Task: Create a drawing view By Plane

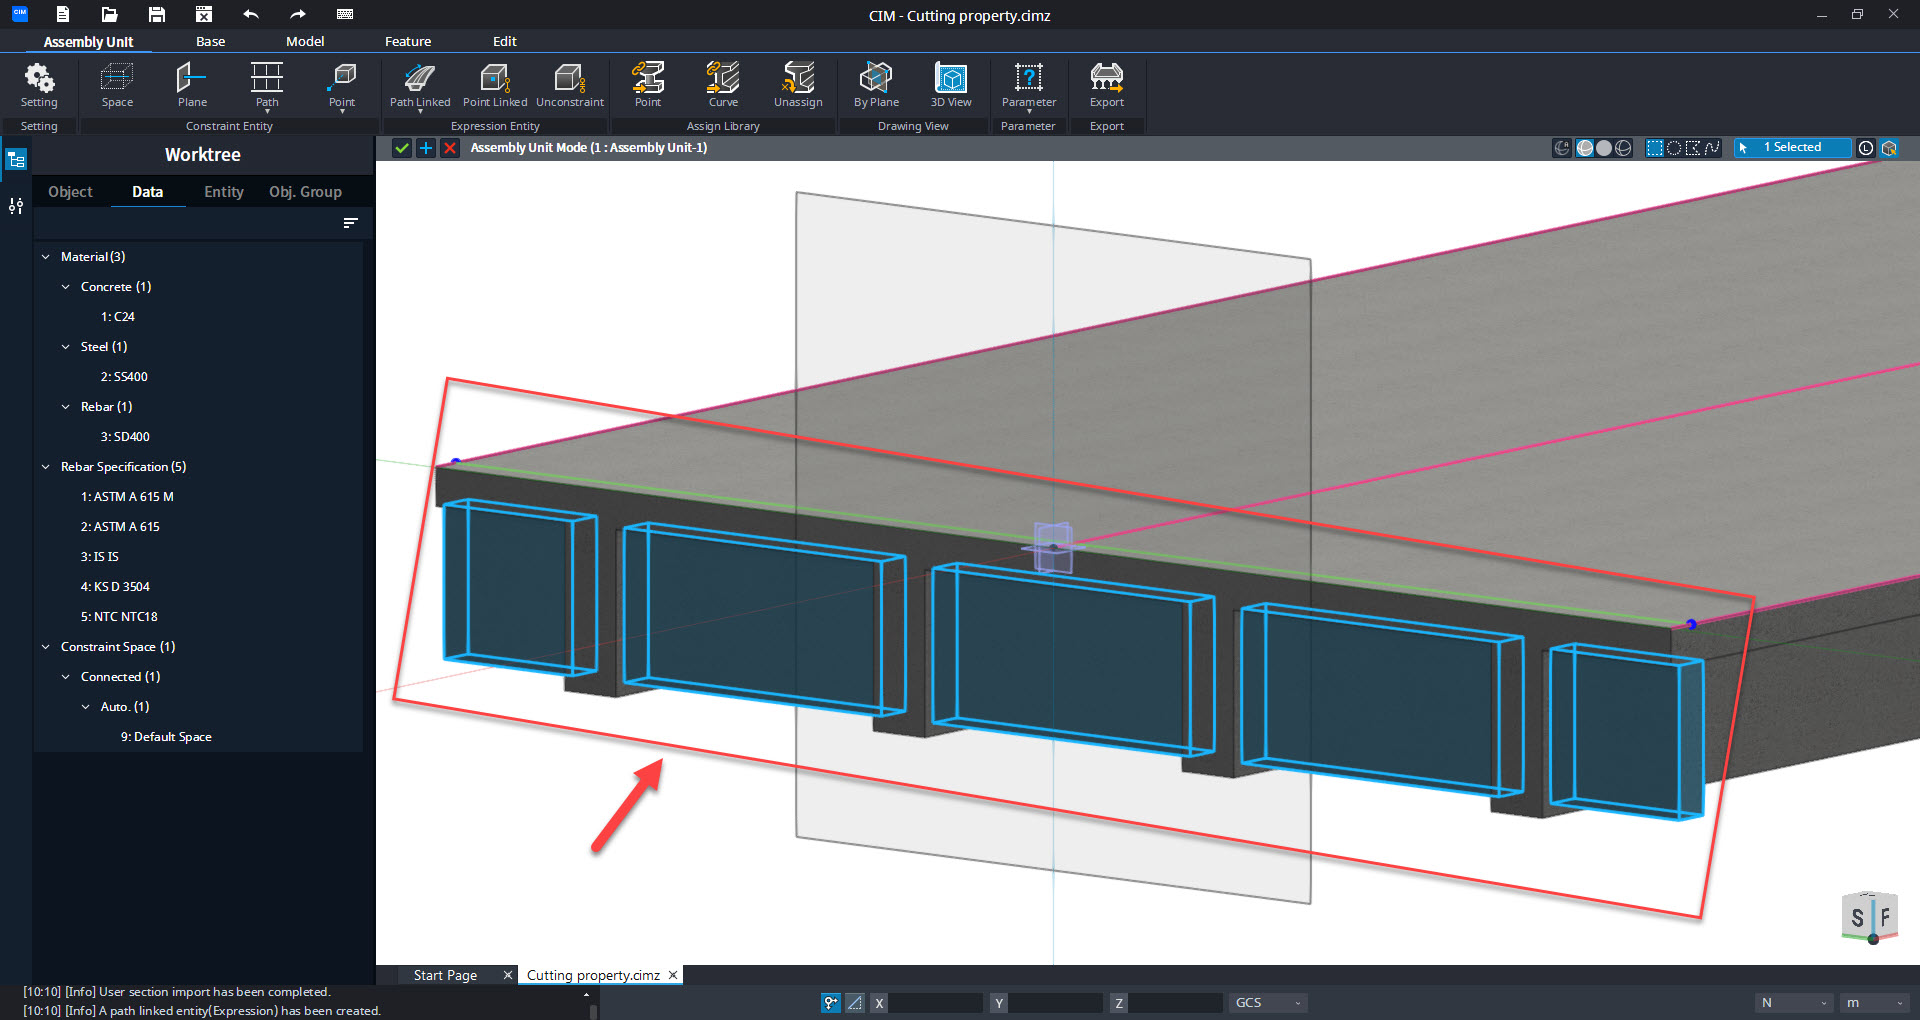Action: [x=876, y=85]
